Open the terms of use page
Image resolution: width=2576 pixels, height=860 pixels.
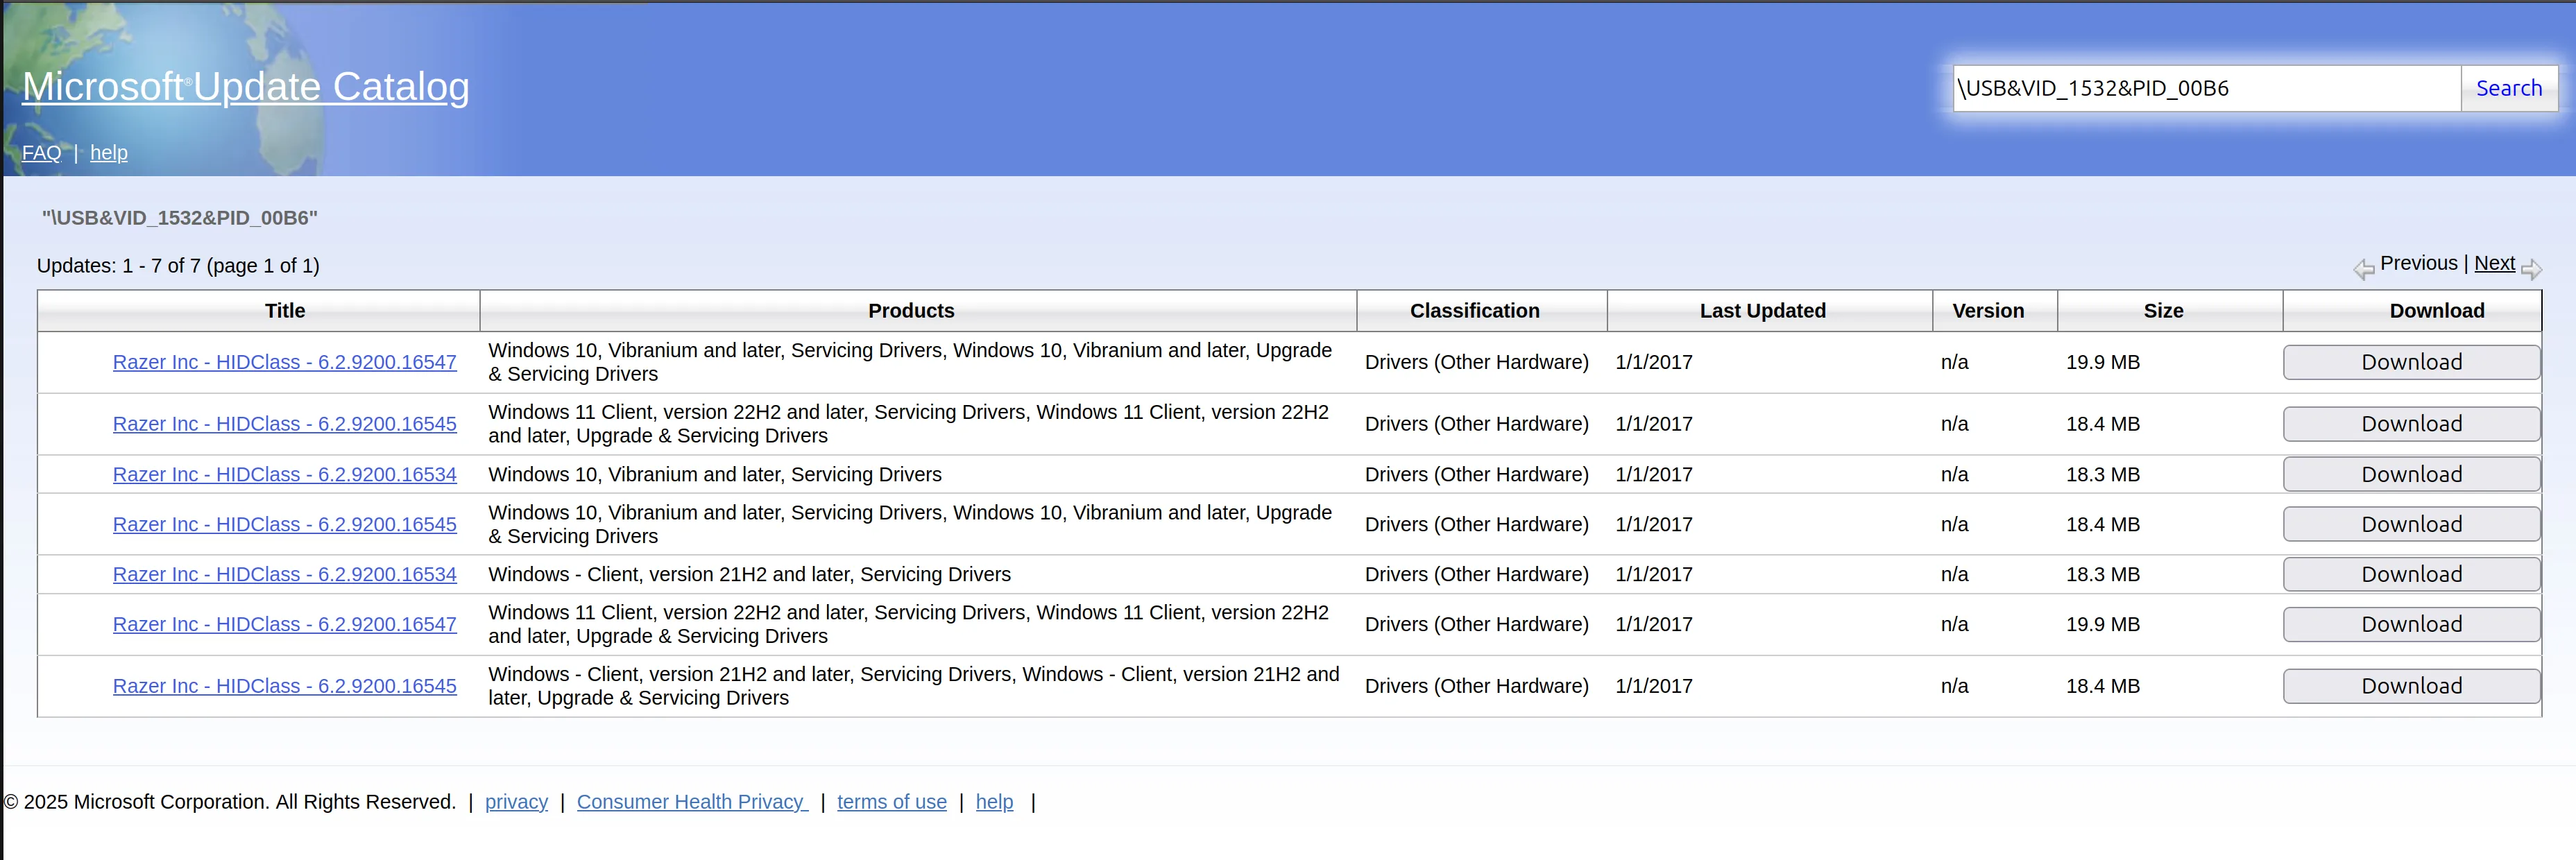pyautogui.click(x=891, y=801)
